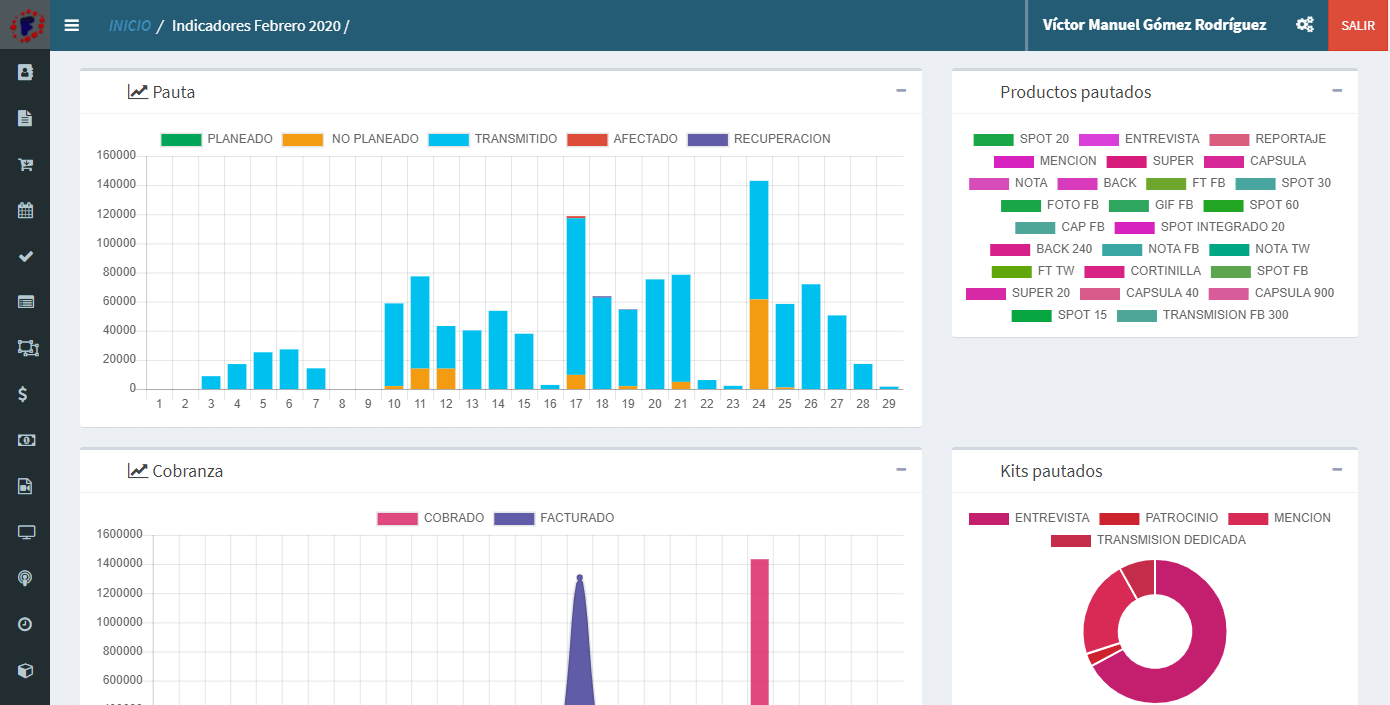This screenshot has height=705, width=1390.
Task: Open the money bill sidebar icon
Action: (25, 440)
